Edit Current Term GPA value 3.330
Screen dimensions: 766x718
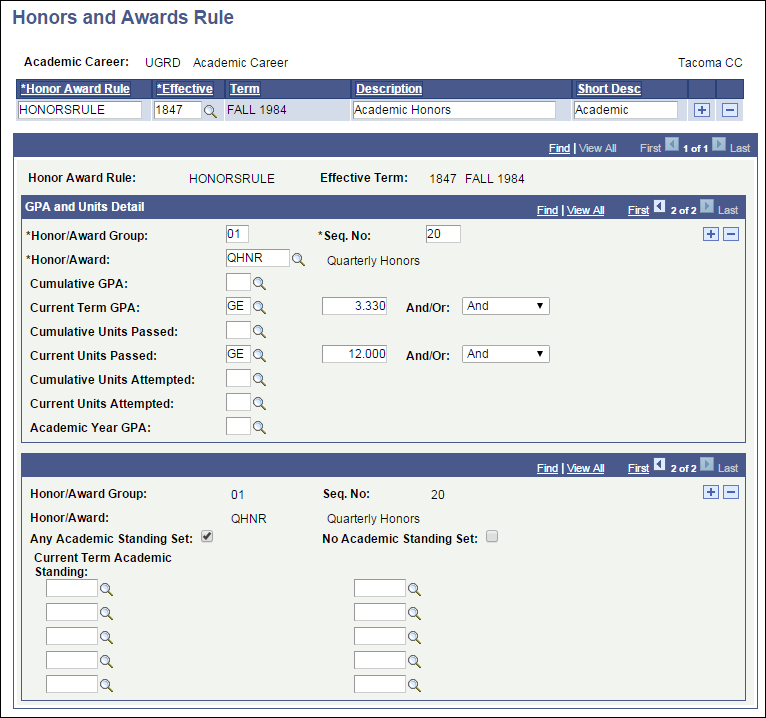354,306
